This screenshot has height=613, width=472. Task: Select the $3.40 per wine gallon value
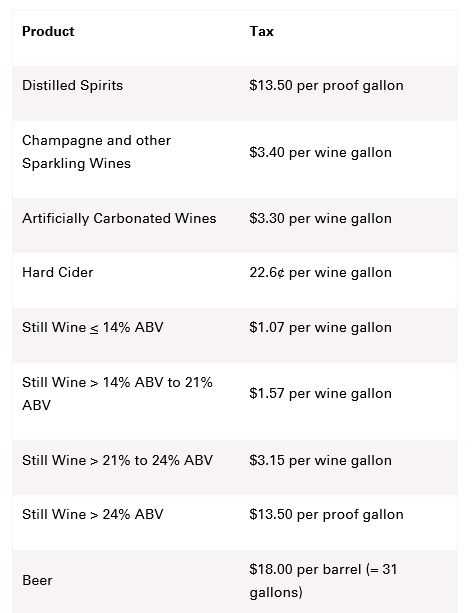tap(320, 152)
